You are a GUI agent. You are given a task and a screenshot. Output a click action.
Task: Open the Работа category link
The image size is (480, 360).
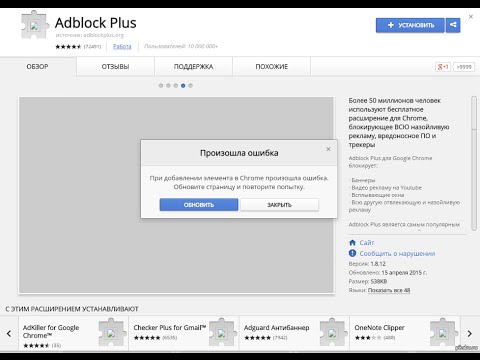click(x=122, y=46)
